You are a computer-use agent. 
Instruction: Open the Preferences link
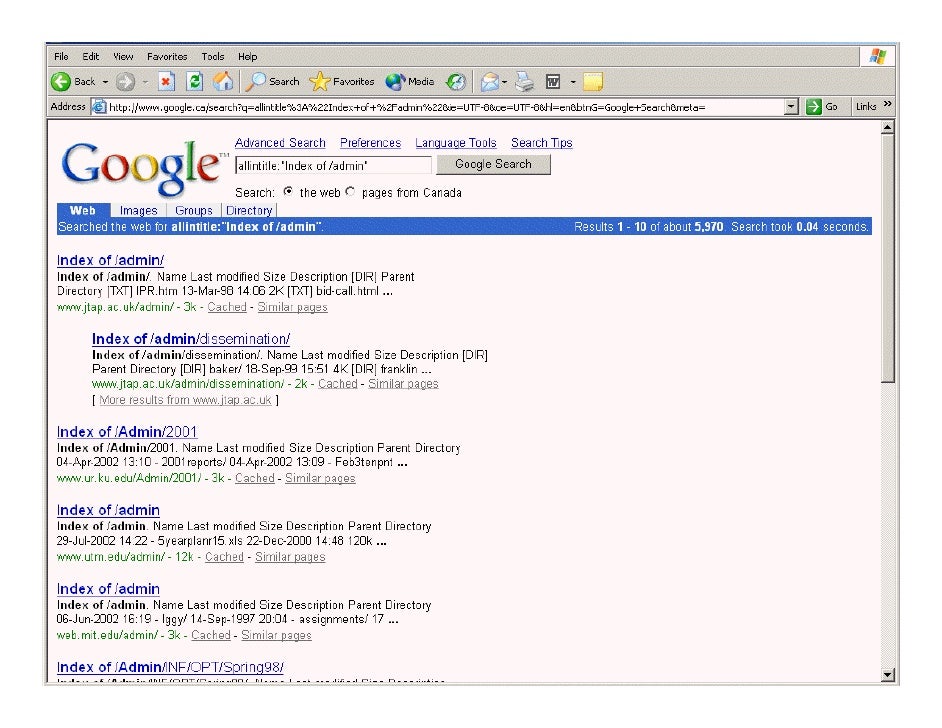(370, 143)
